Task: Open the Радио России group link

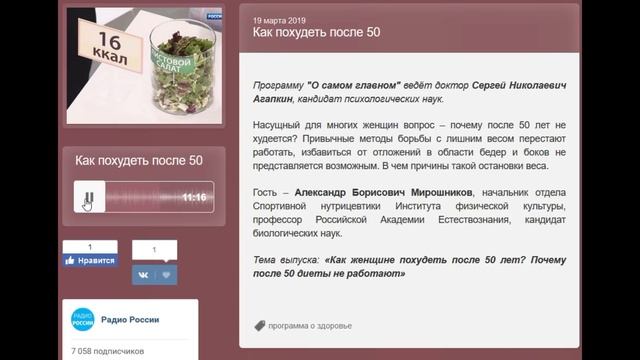Action: (x=130, y=320)
